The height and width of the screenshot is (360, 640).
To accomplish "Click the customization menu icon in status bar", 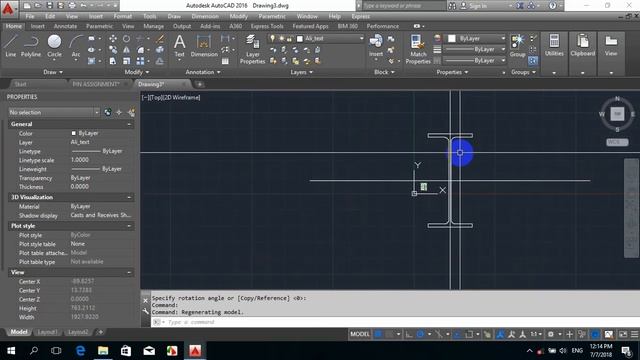I will 634,334.
